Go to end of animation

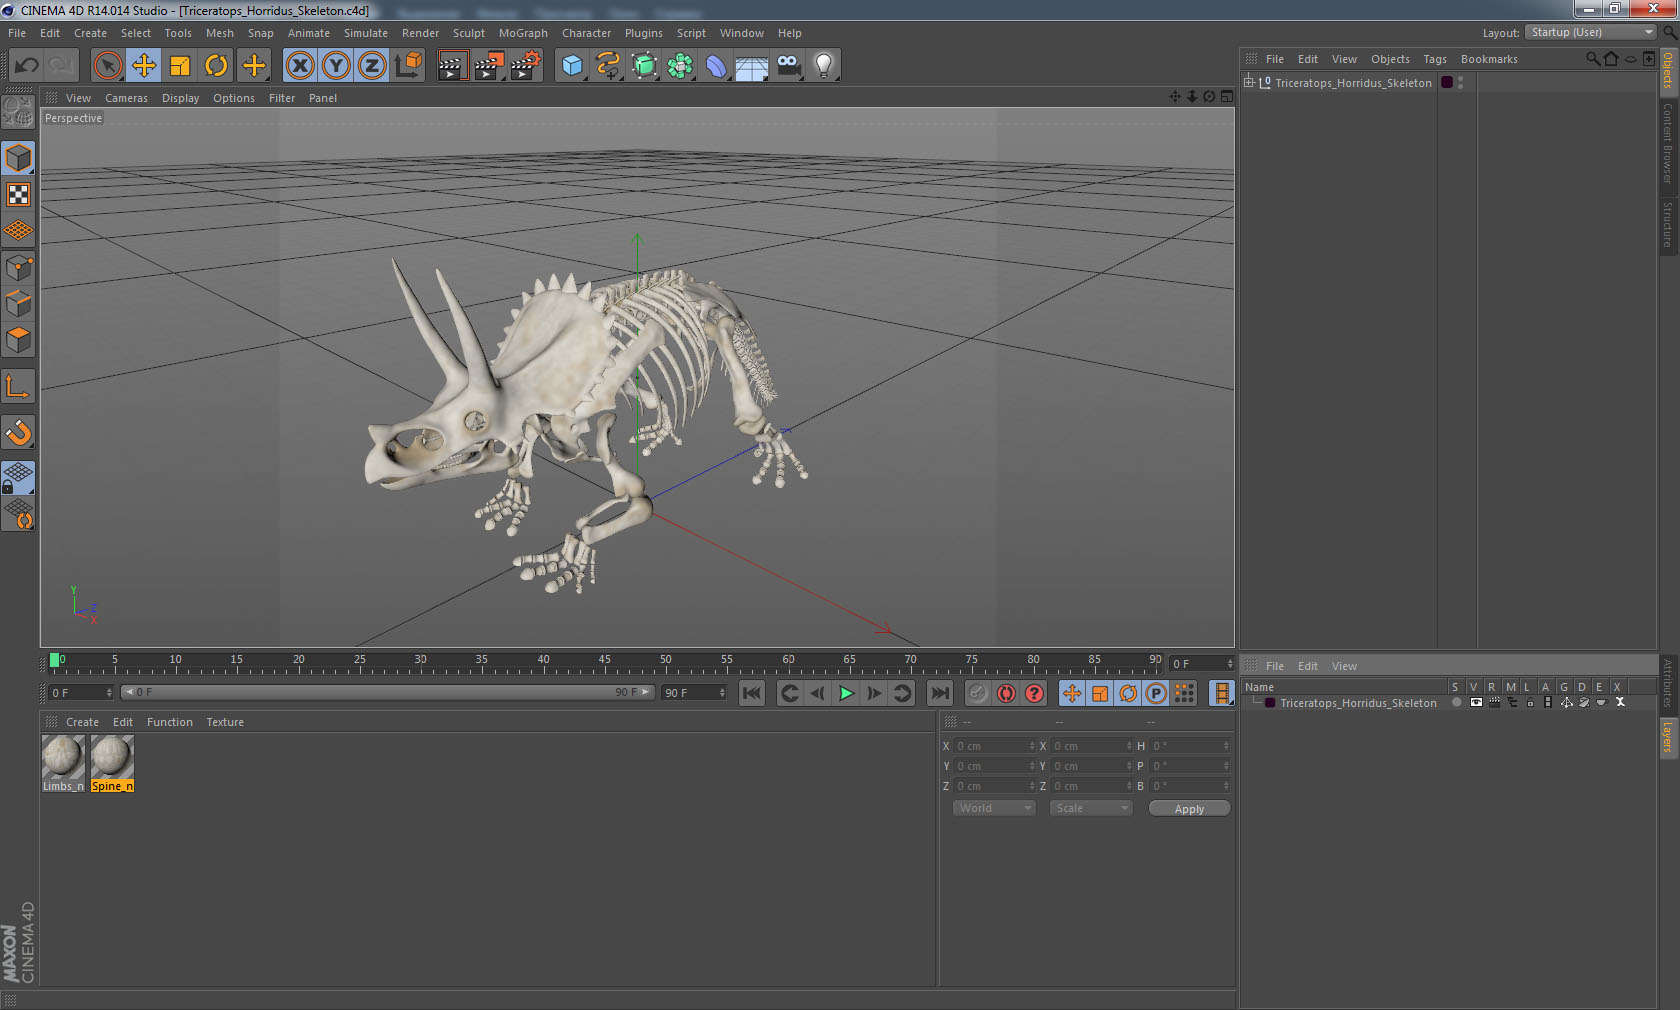(x=940, y=693)
